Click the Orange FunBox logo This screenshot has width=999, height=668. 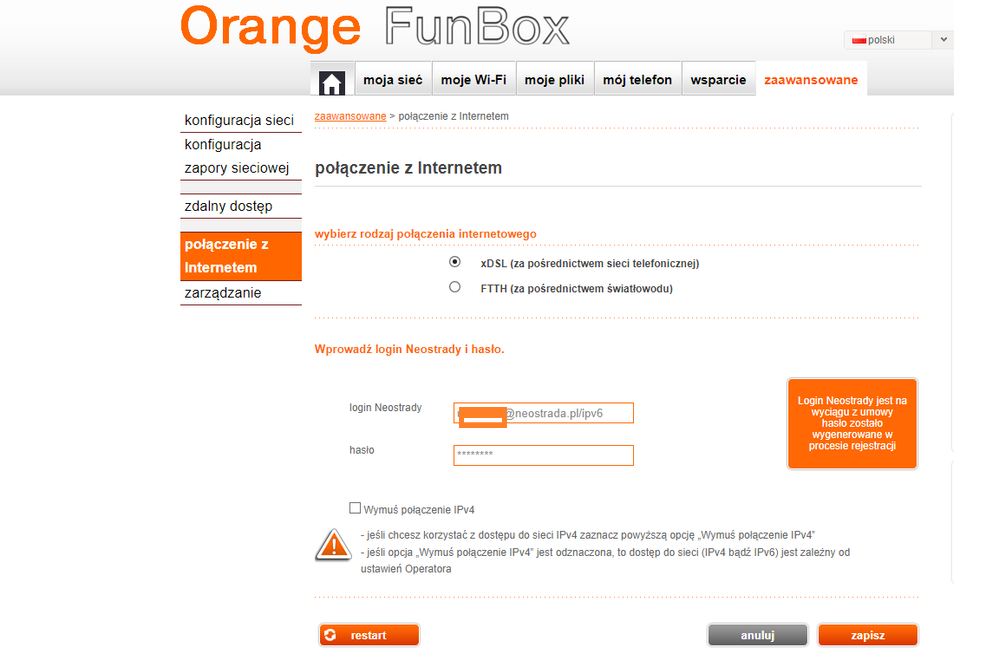click(375, 27)
